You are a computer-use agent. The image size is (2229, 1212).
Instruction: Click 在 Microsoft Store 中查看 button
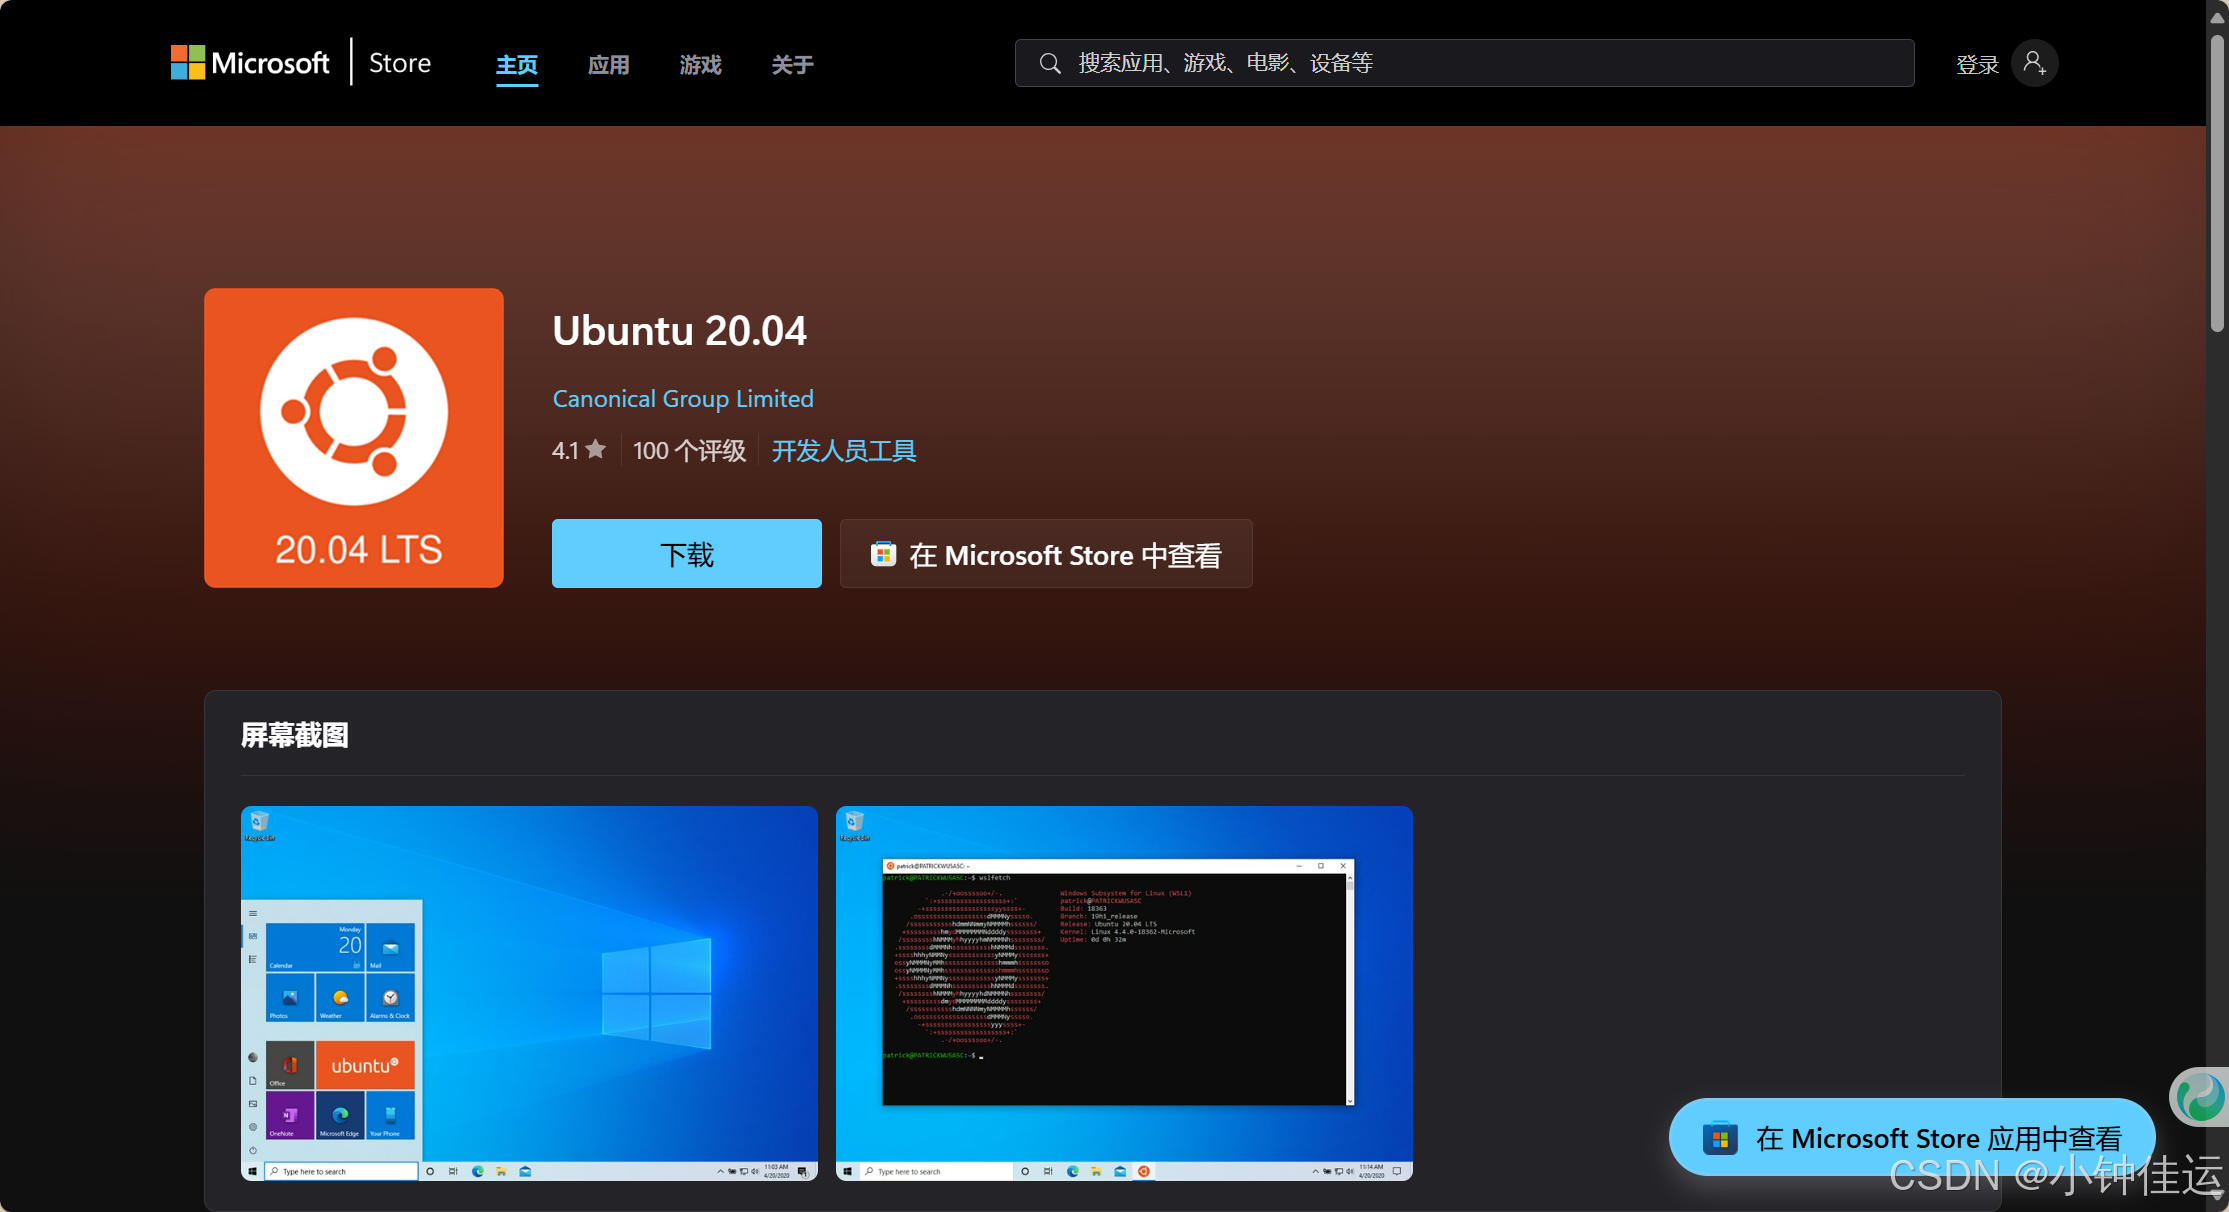pyautogui.click(x=1046, y=553)
